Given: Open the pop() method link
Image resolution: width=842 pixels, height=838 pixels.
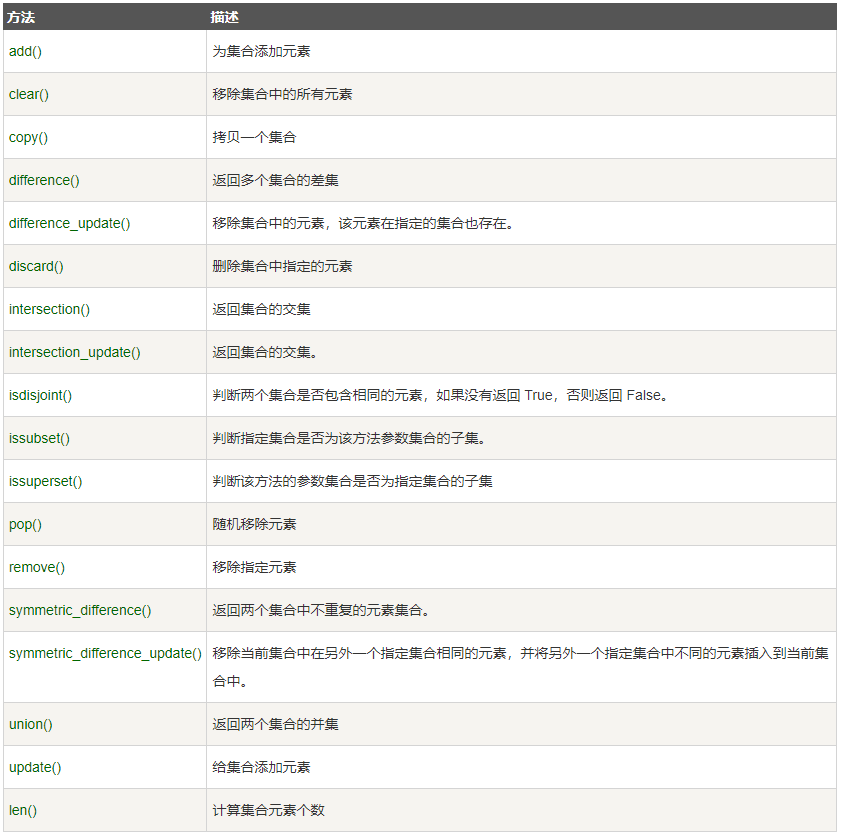Looking at the screenshot, I should pos(25,524).
